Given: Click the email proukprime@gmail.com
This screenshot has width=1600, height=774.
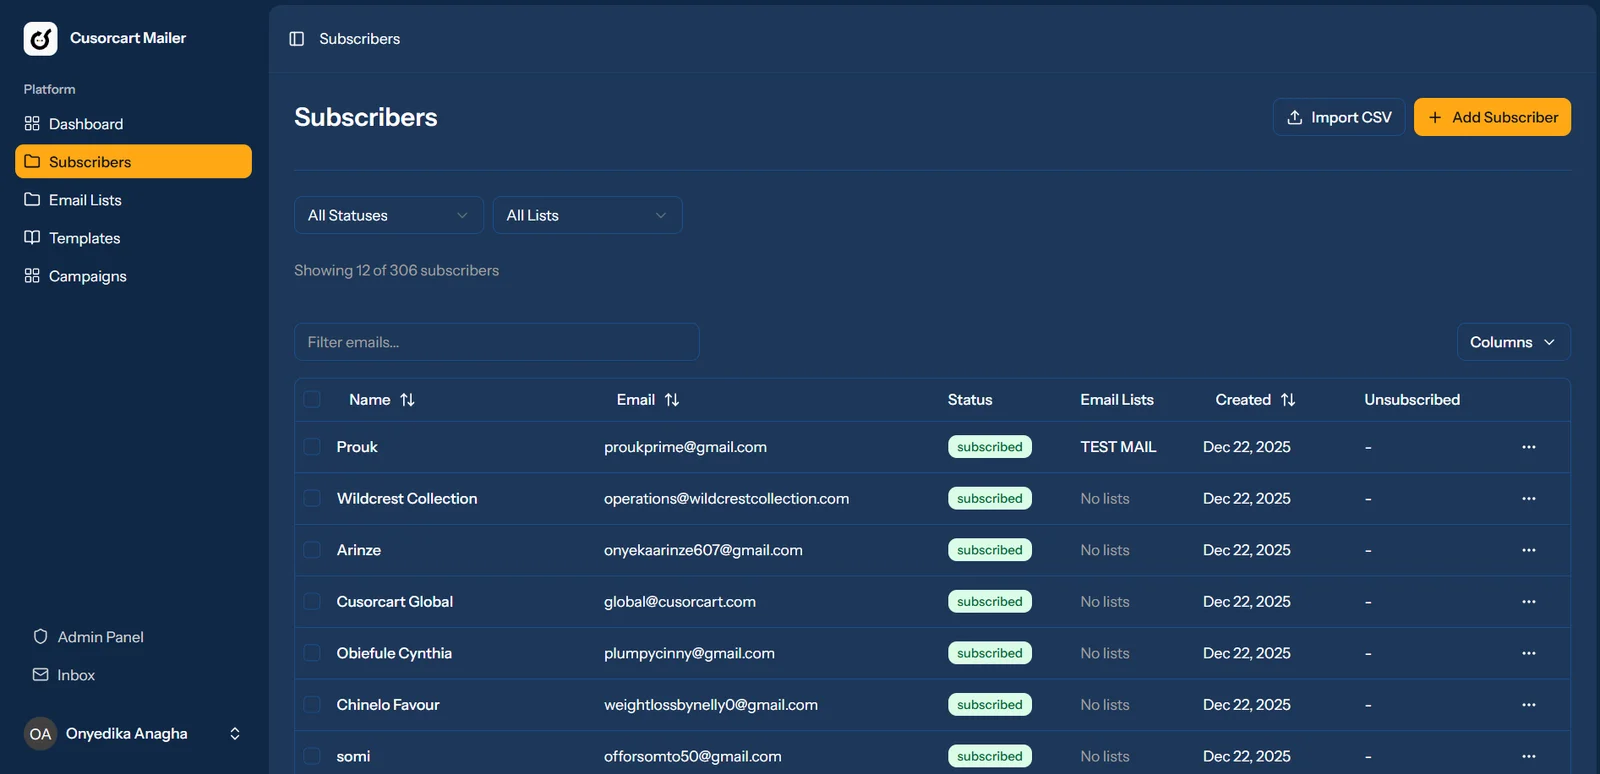Looking at the screenshot, I should pyautogui.click(x=685, y=447).
